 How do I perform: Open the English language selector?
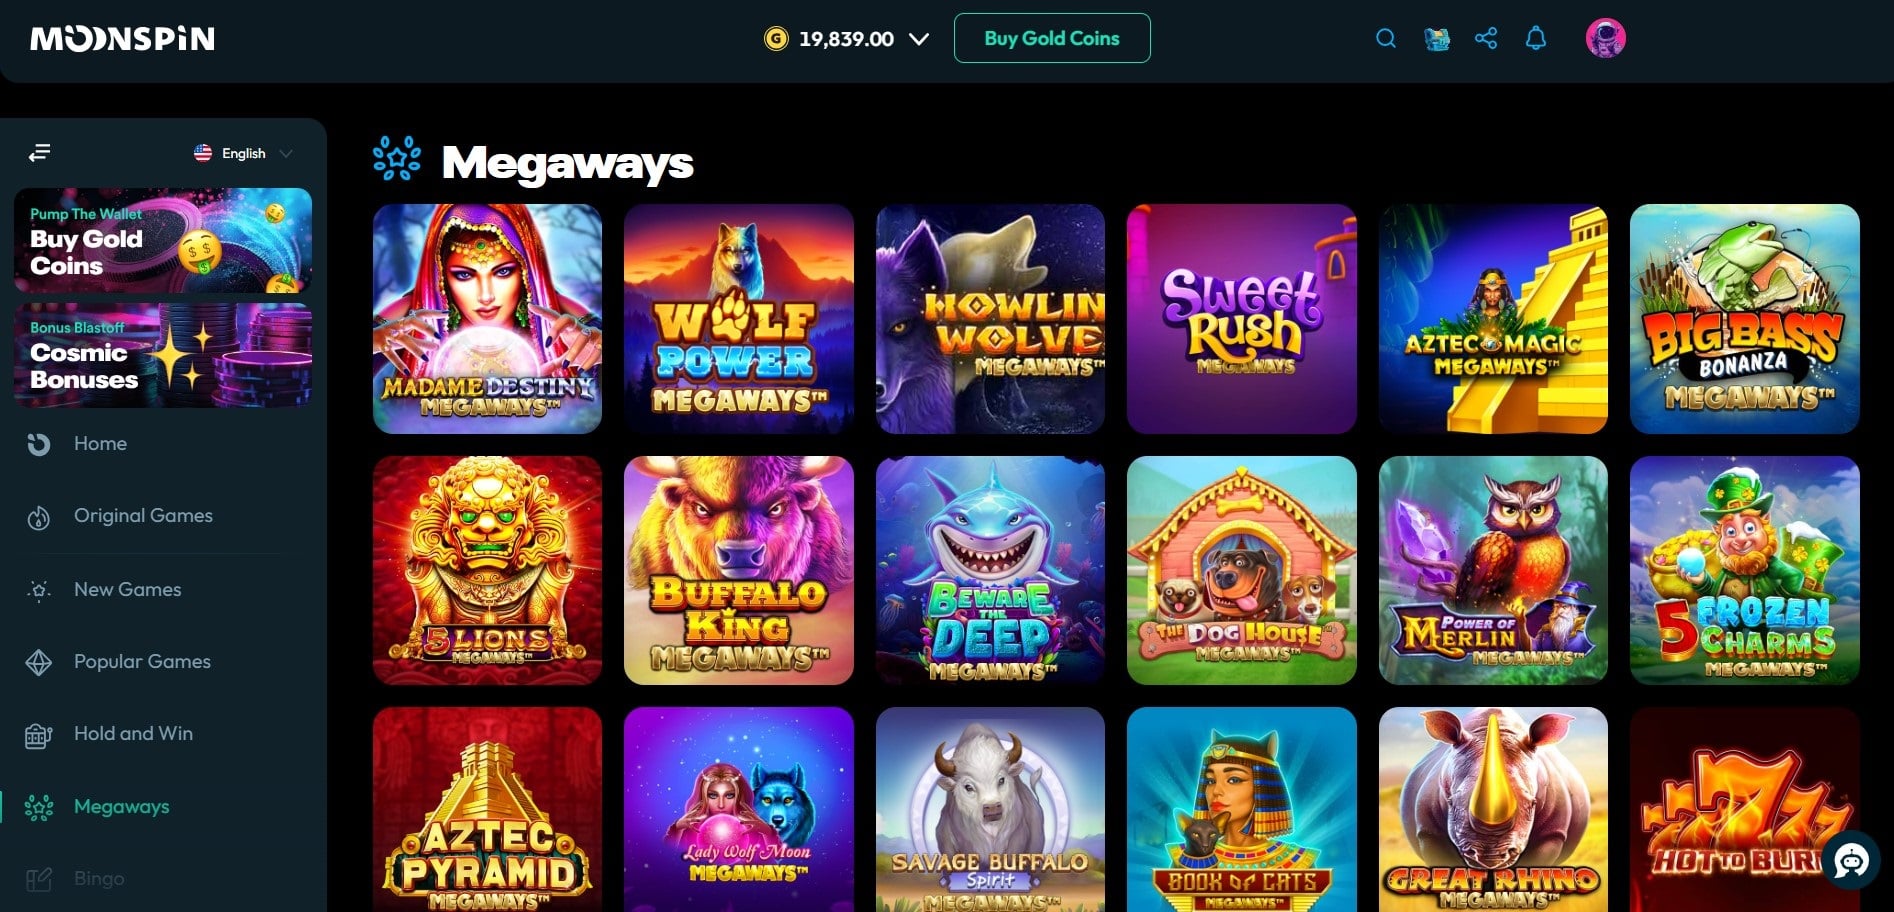[243, 153]
